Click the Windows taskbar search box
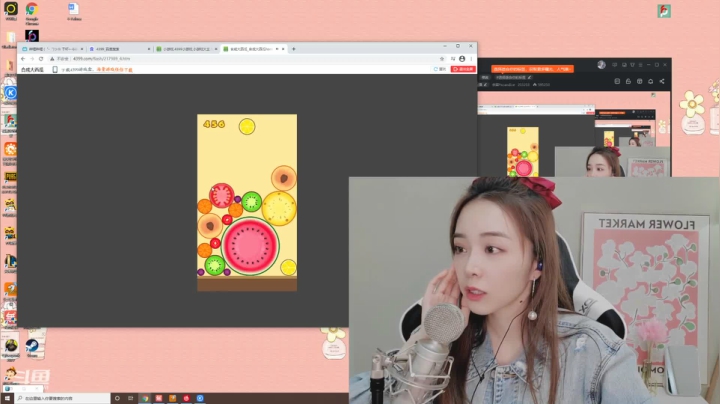 (63, 398)
